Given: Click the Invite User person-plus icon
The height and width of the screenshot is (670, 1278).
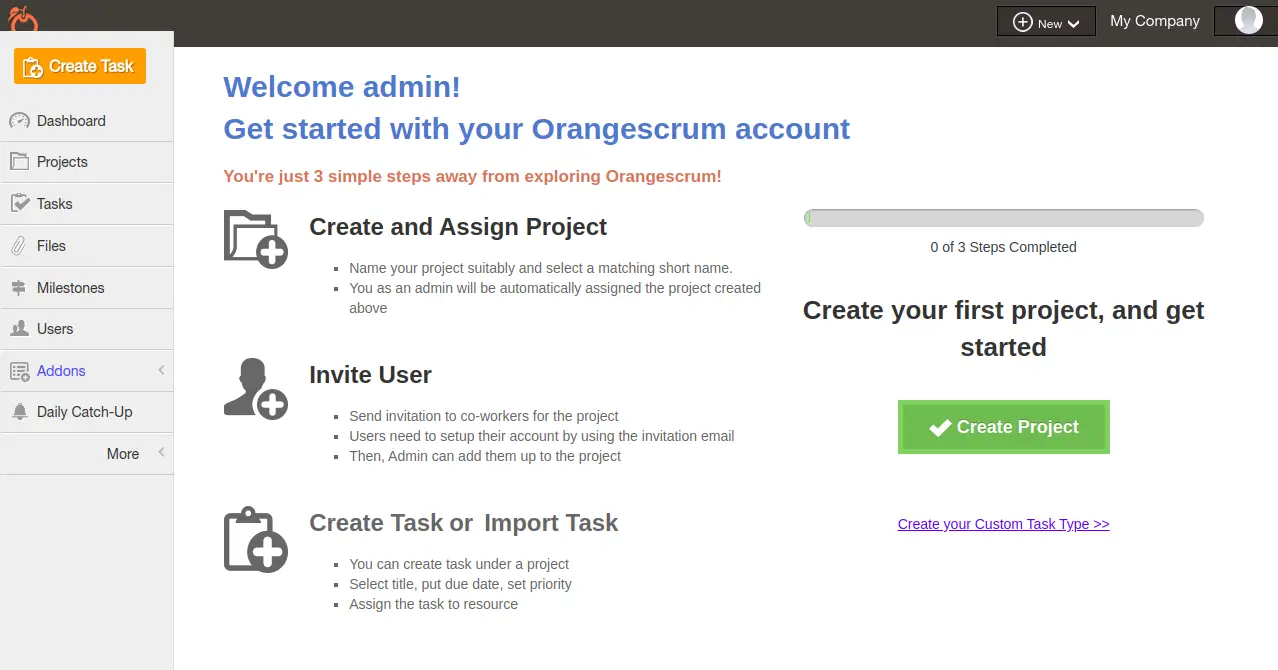Looking at the screenshot, I should 255,388.
